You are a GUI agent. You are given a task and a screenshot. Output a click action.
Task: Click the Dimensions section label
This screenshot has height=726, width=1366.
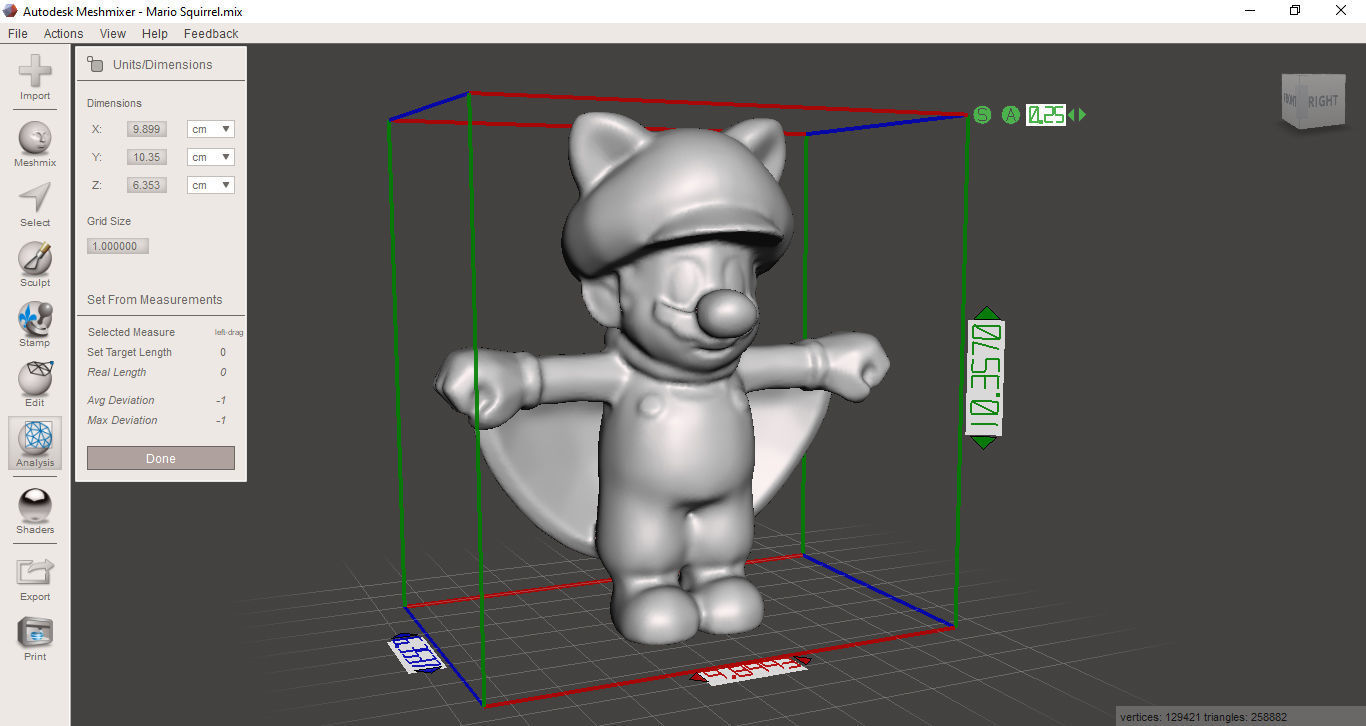(x=114, y=103)
